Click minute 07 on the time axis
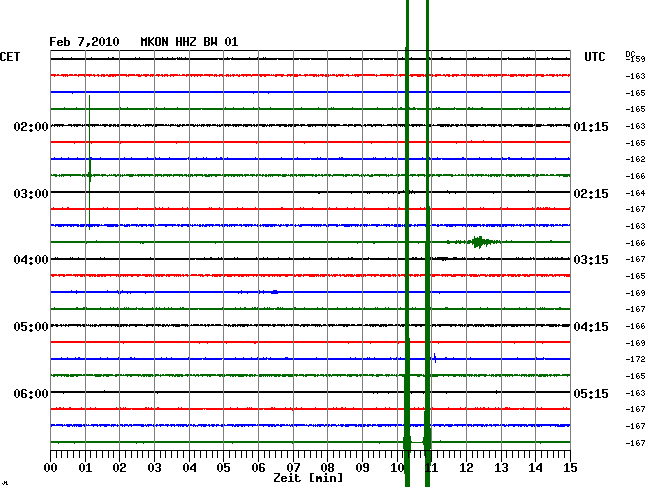 (x=293, y=467)
